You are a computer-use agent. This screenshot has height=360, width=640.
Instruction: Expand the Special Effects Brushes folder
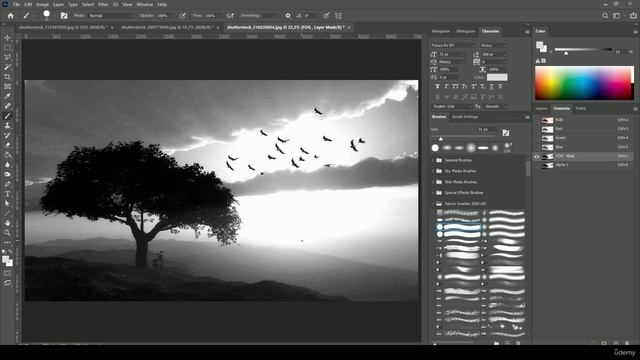[433, 193]
